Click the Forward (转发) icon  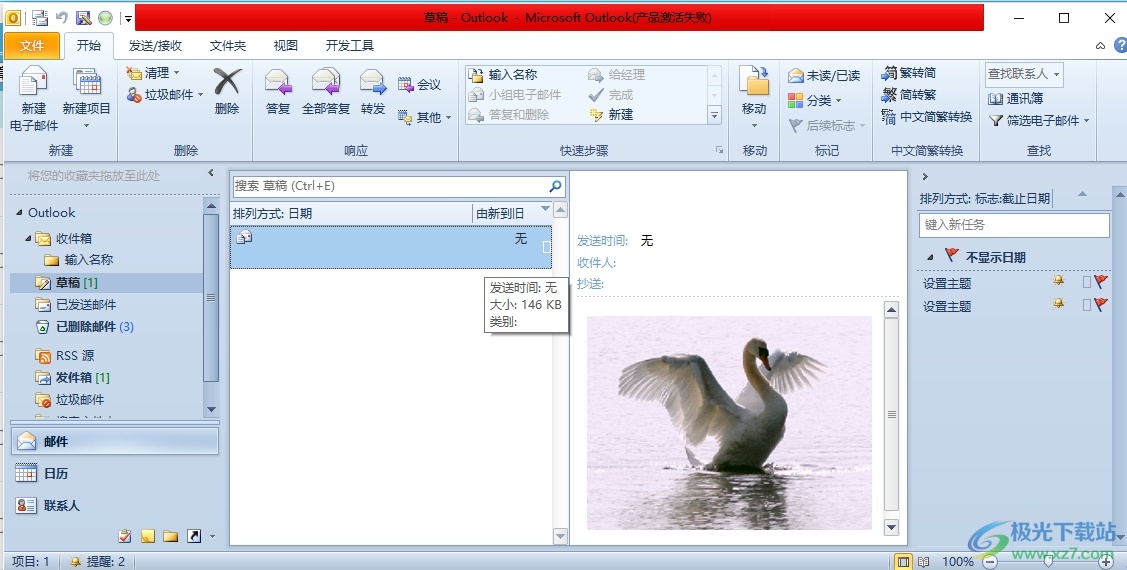click(x=373, y=81)
